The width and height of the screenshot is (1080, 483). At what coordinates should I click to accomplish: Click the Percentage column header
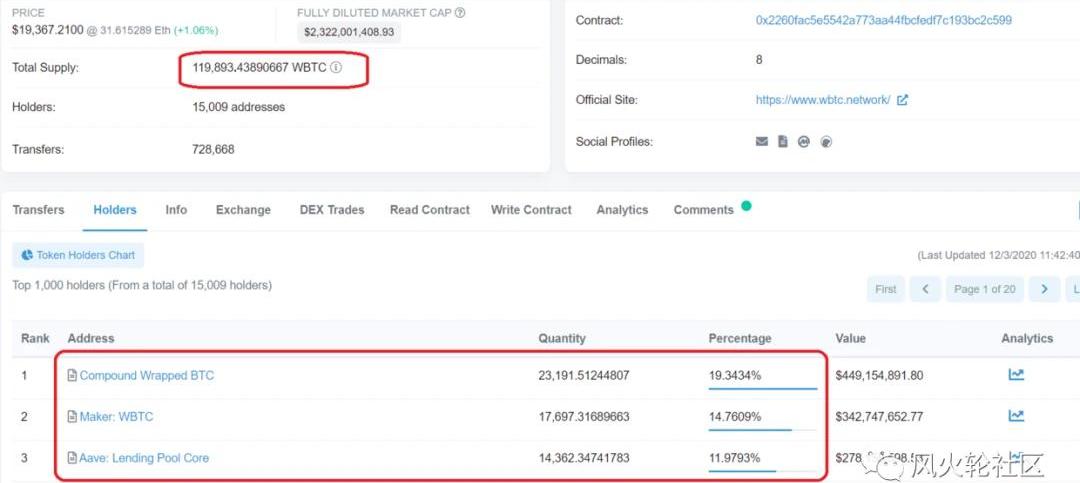(740, 338)
